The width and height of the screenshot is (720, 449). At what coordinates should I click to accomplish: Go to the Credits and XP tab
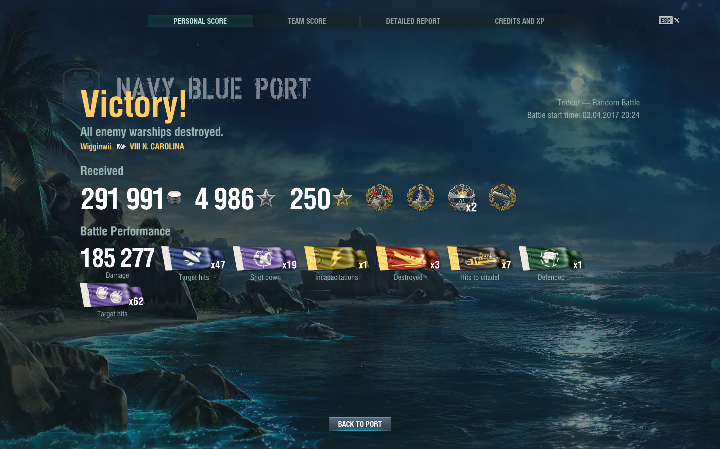[519, 21]
